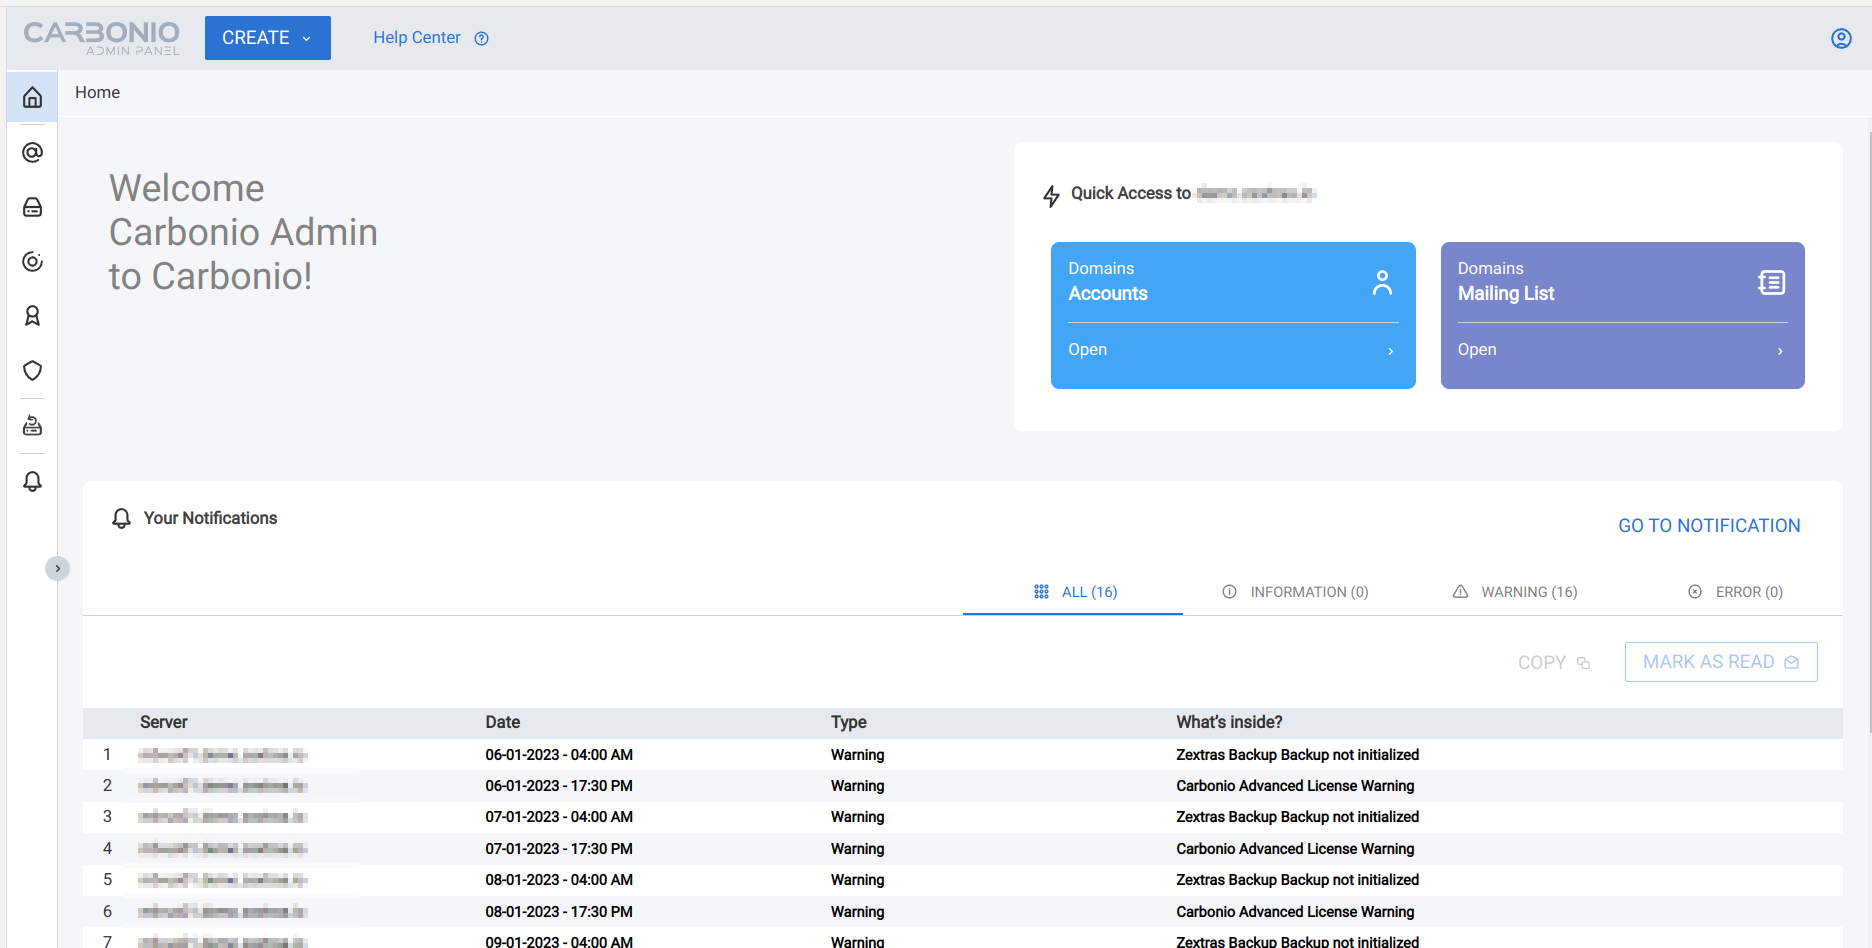This screenshot has height=948, width=1872.
Task: Click the chevron on Mailing List Open row
Action: (x=1780, y=351)
